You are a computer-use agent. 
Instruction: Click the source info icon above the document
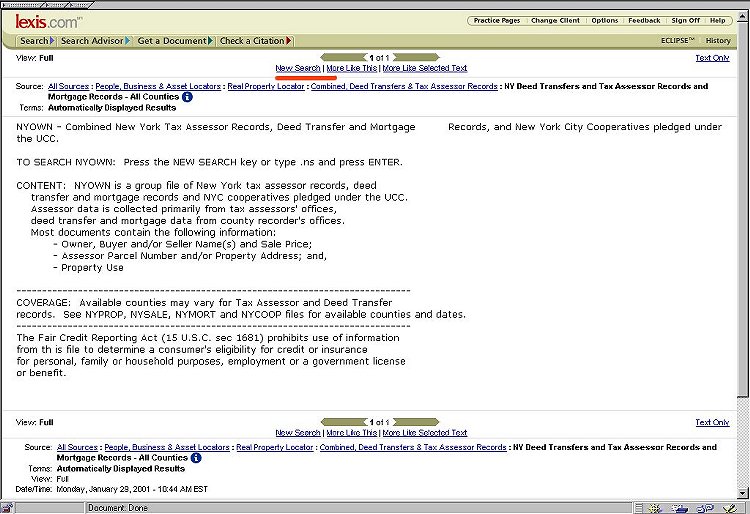(x=188, y=97)
